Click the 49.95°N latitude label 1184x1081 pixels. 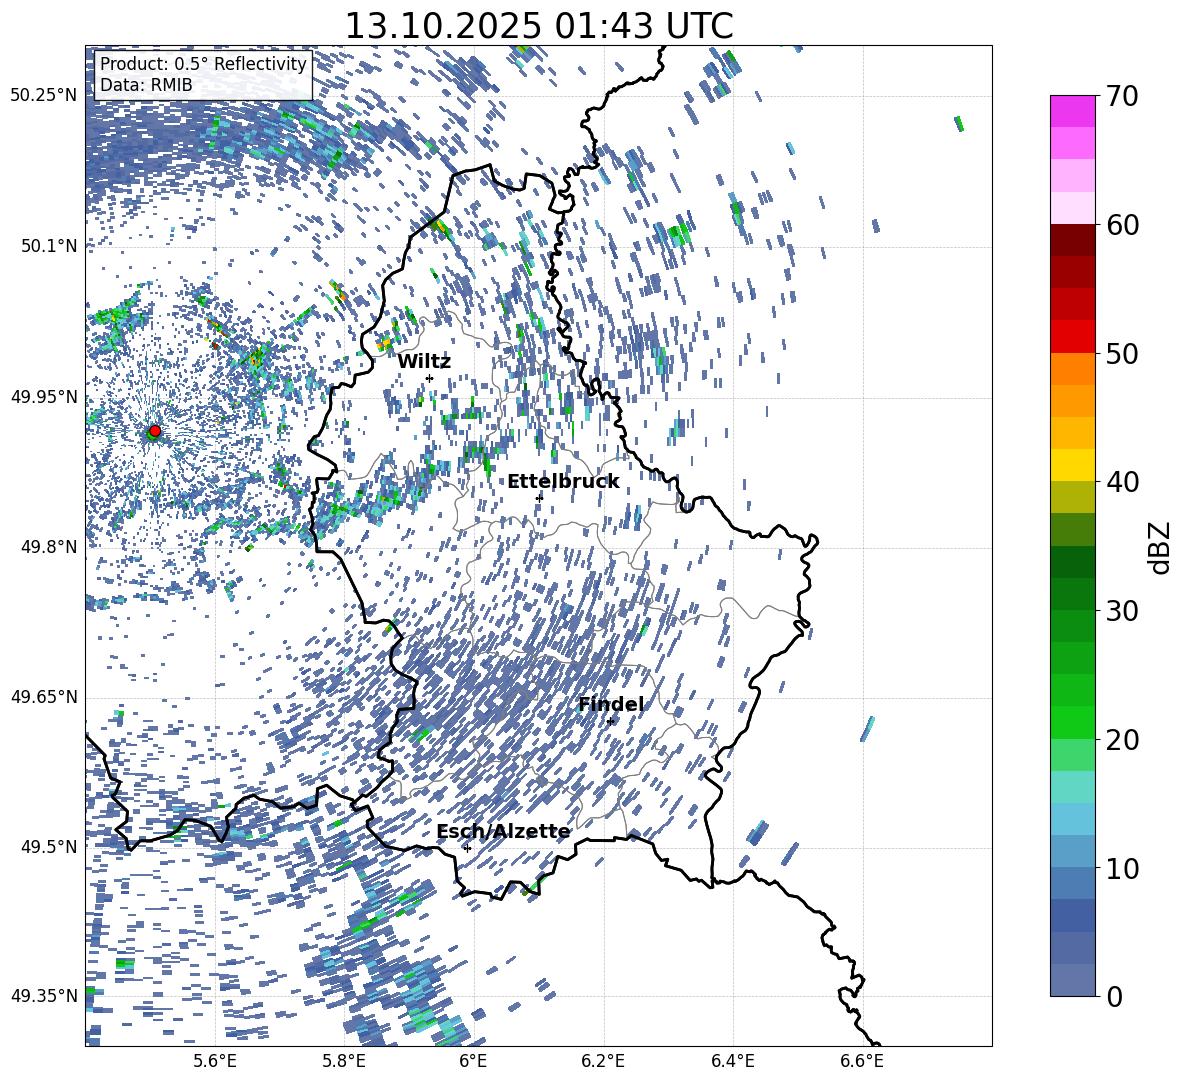click(44, 397)
